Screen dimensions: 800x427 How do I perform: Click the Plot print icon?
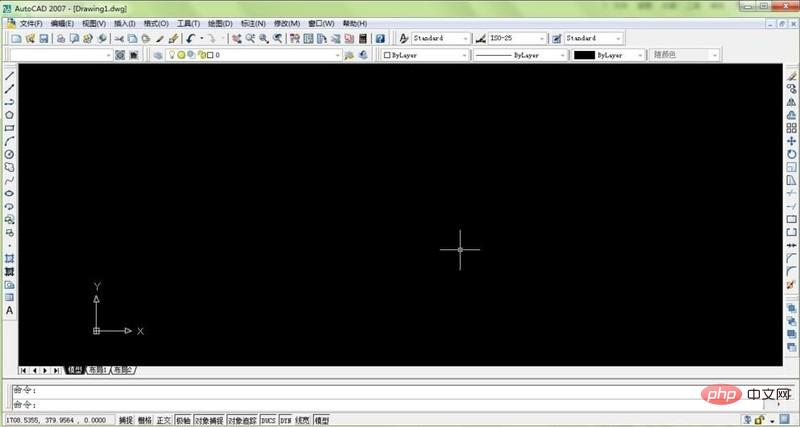point(61,38)
